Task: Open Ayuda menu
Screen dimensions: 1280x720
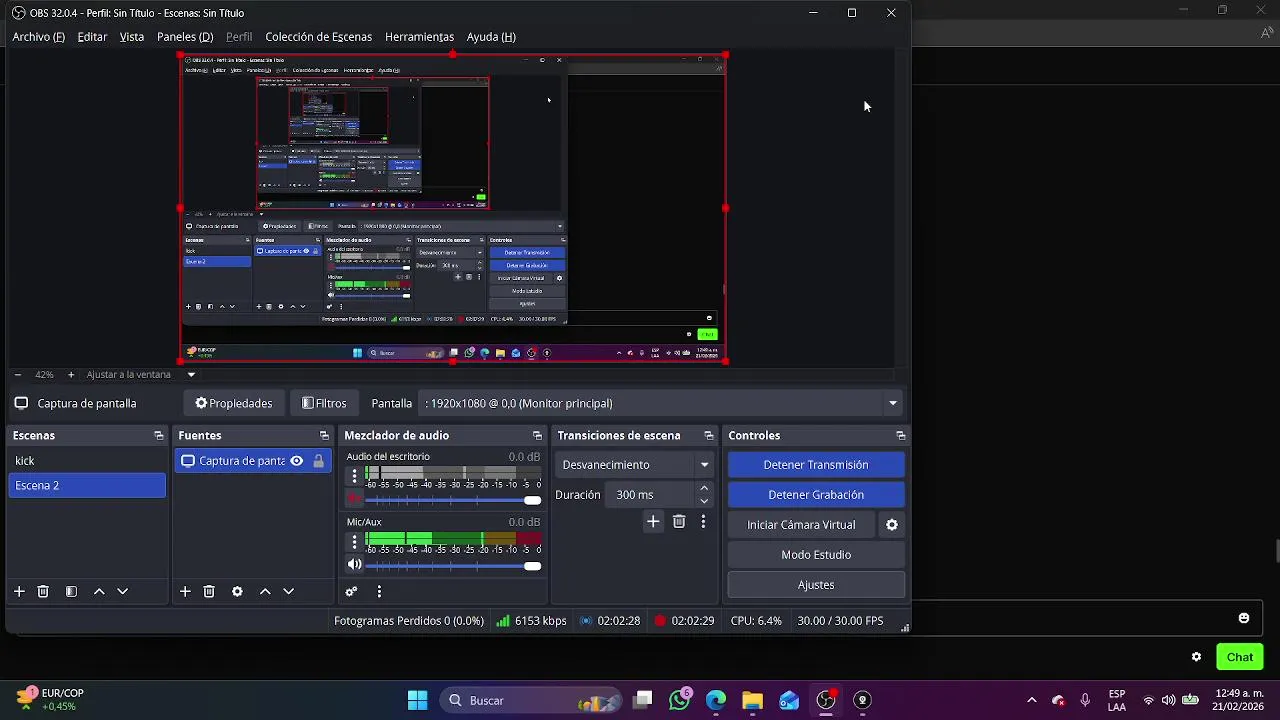Action: pos(491,37)
